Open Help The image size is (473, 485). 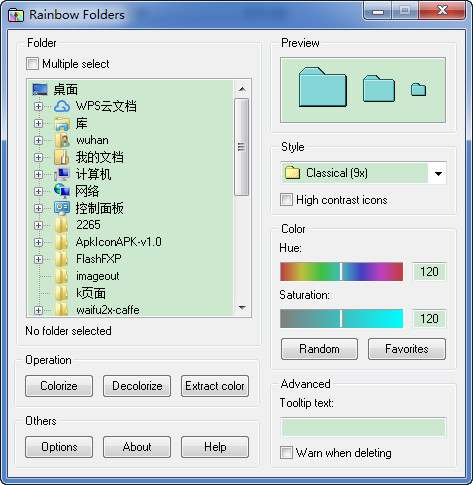point(215,447)
